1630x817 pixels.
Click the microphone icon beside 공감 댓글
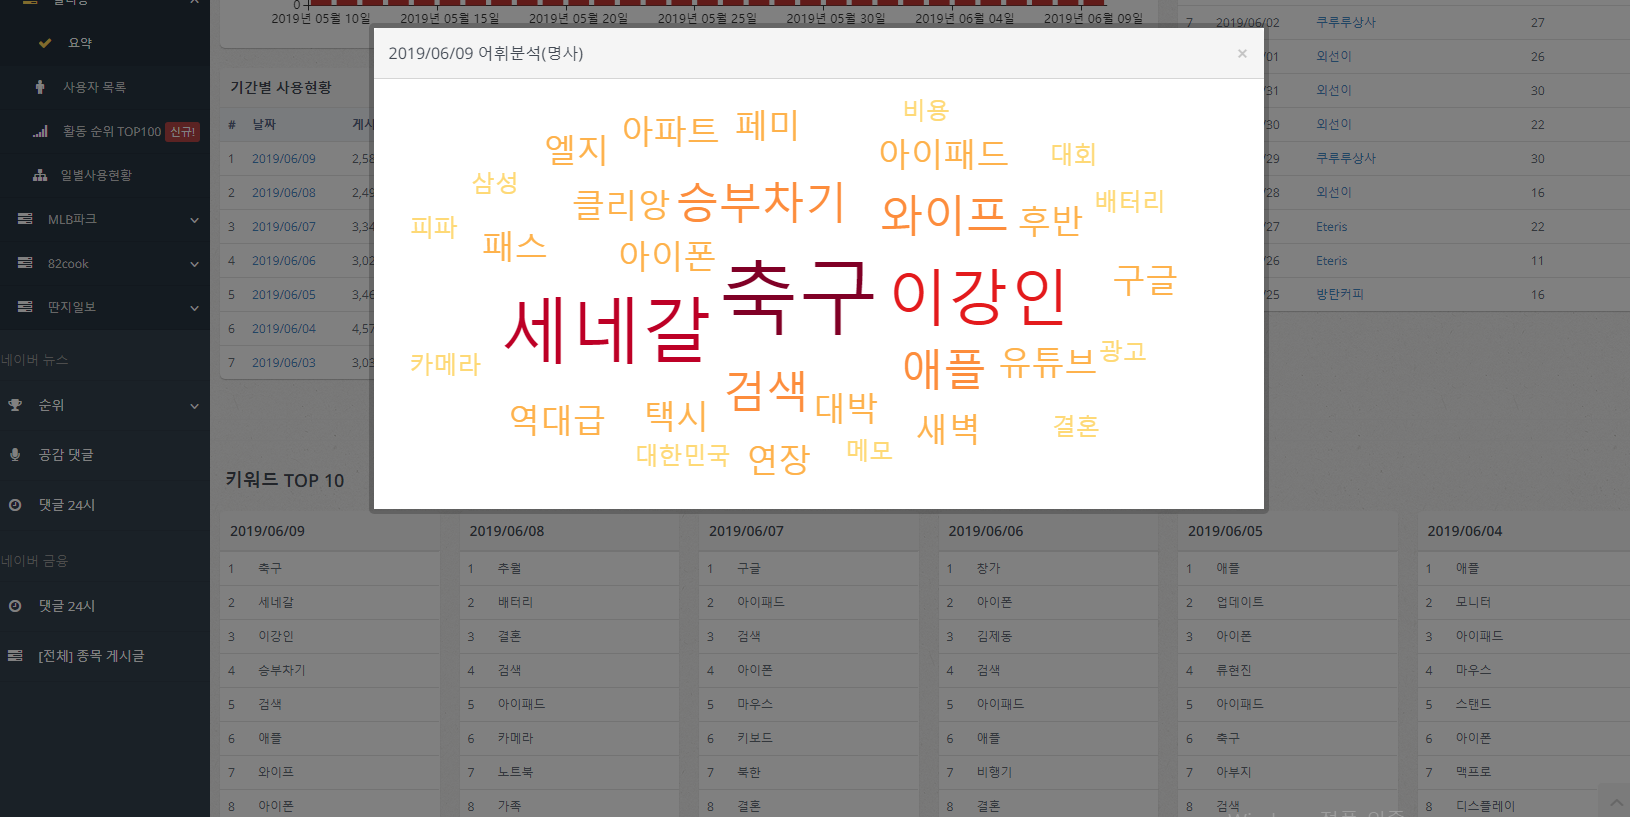[15, 454]
